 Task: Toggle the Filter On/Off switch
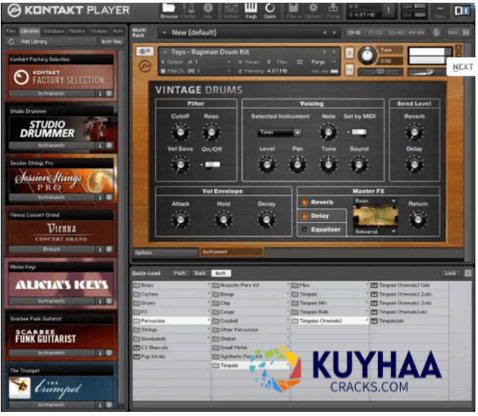pos(212,164)
